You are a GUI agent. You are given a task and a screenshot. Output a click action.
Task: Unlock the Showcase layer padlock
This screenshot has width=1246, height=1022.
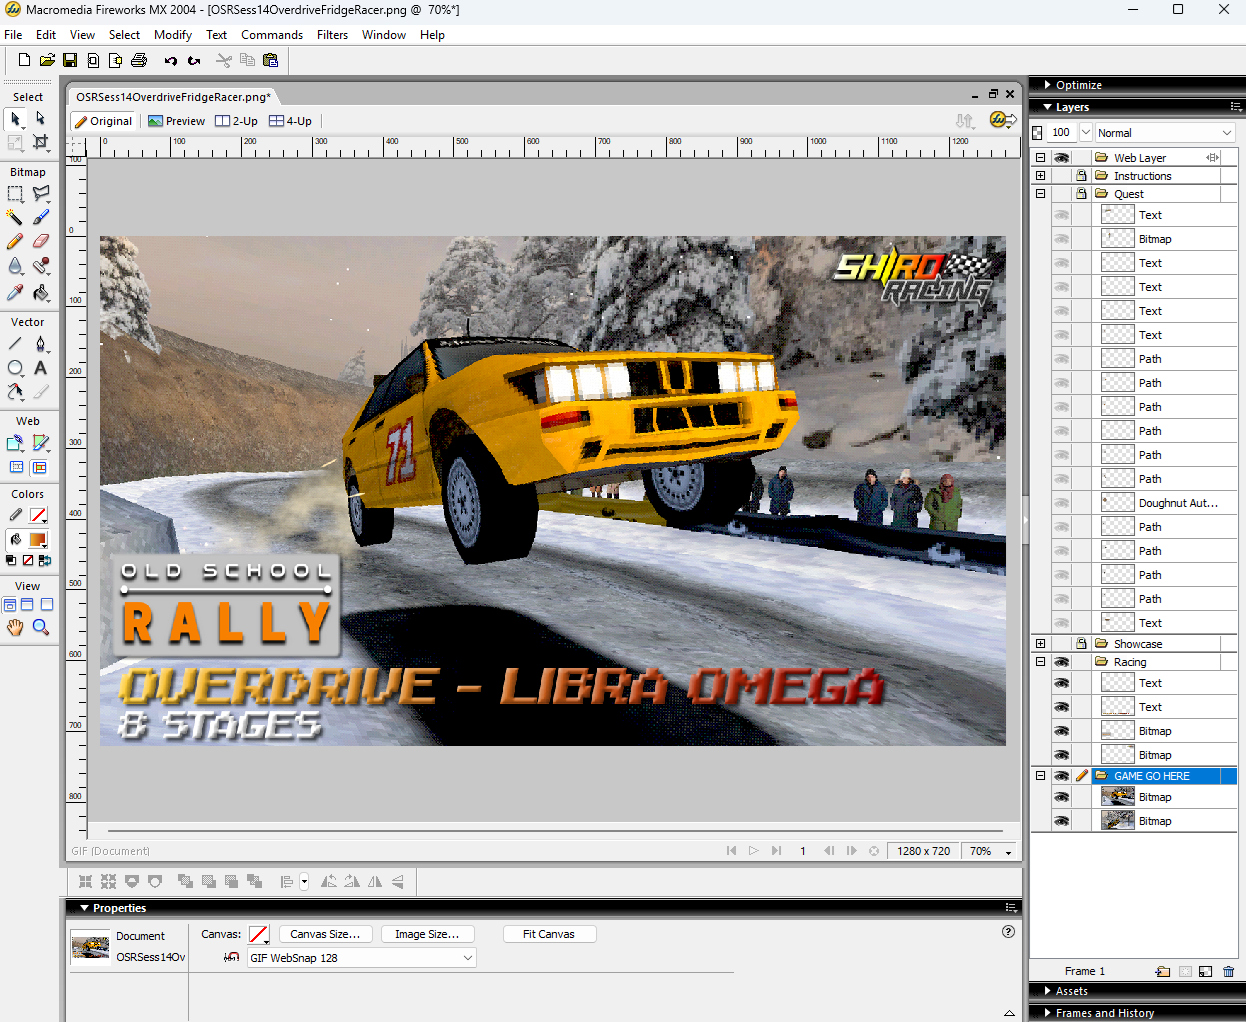click(x=1081, y=644)
